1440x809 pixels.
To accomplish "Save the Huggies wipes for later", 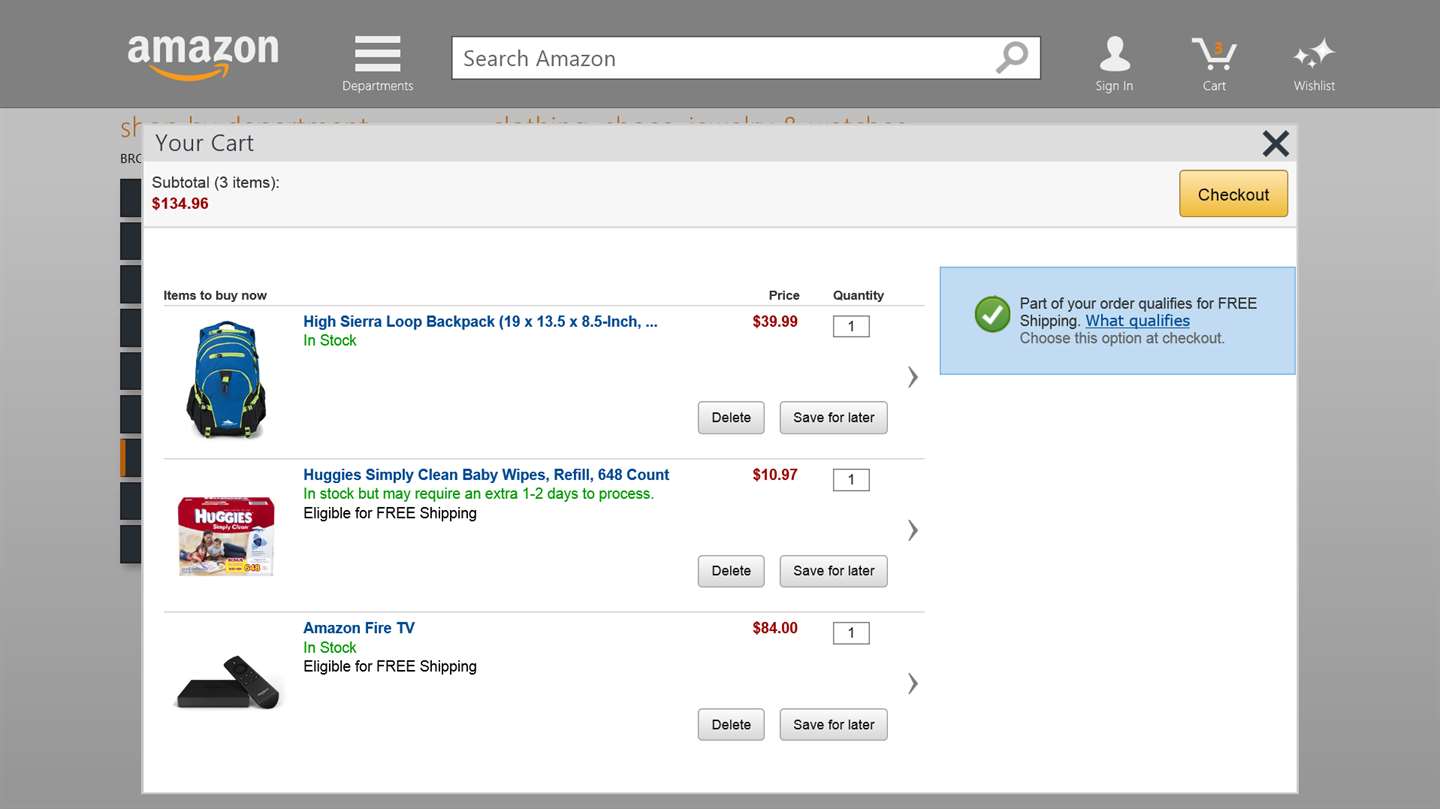I will tap(833, 571).
